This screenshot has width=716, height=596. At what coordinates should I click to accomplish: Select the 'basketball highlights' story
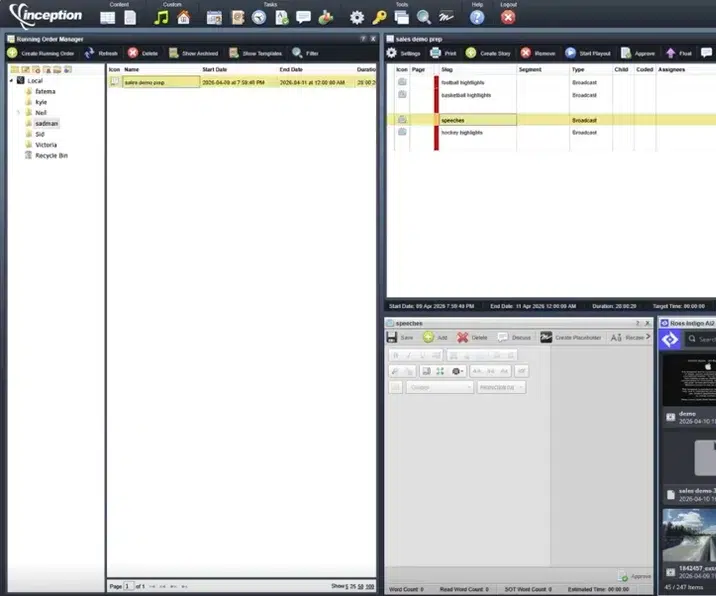coord(466,95)
